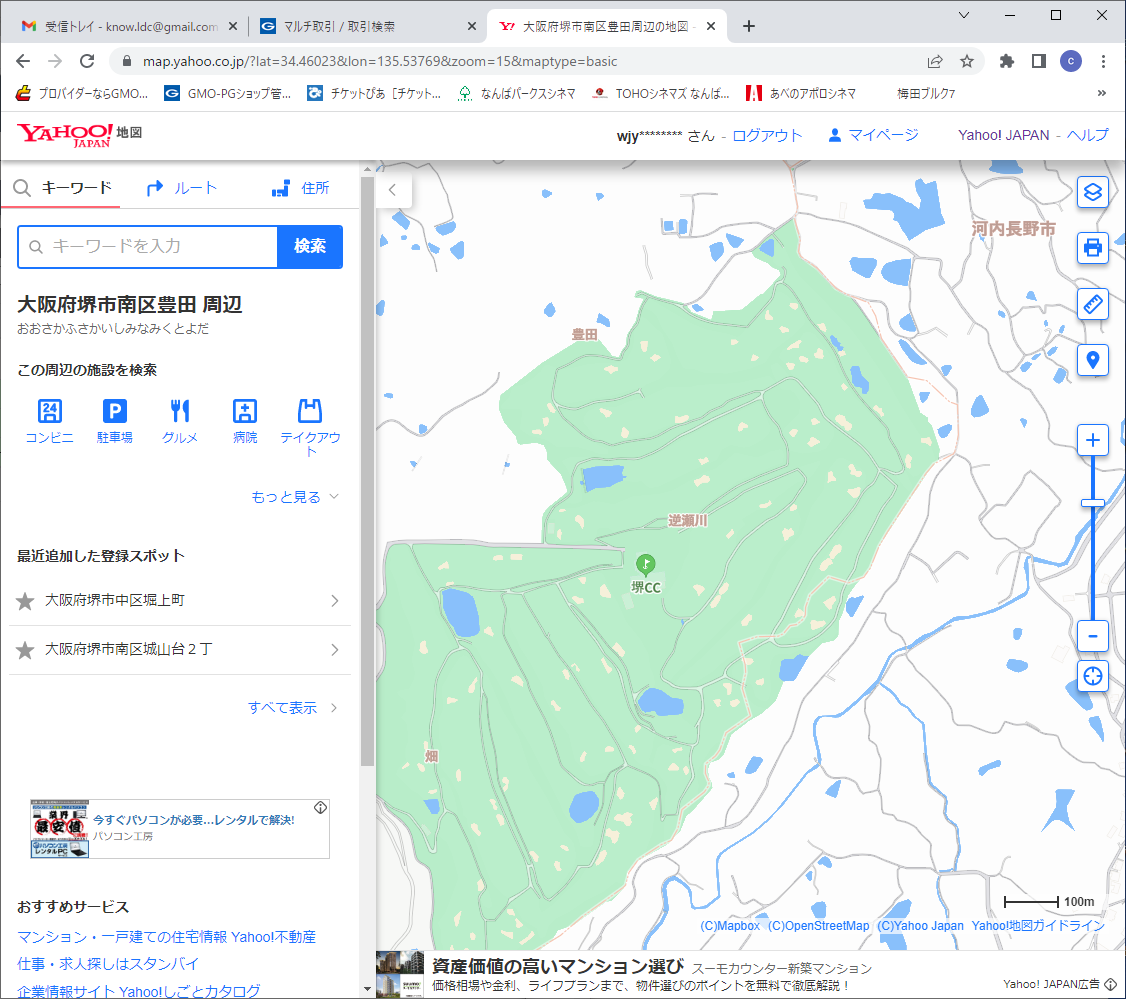Viewport: 1126px width, 999px height.
Task: Switch to the 住所 tab
Action: tap(301, 188)
